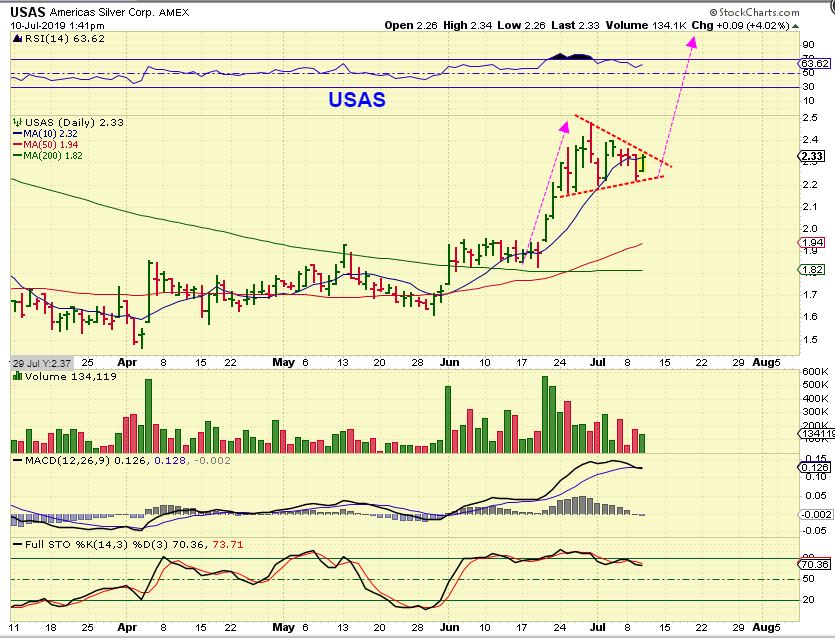Image resolution: width=835 pixels, height=638 pixels.
Task: Click the volume bars icon beside Volume 134,119
Action: click(x=18, y=376)
